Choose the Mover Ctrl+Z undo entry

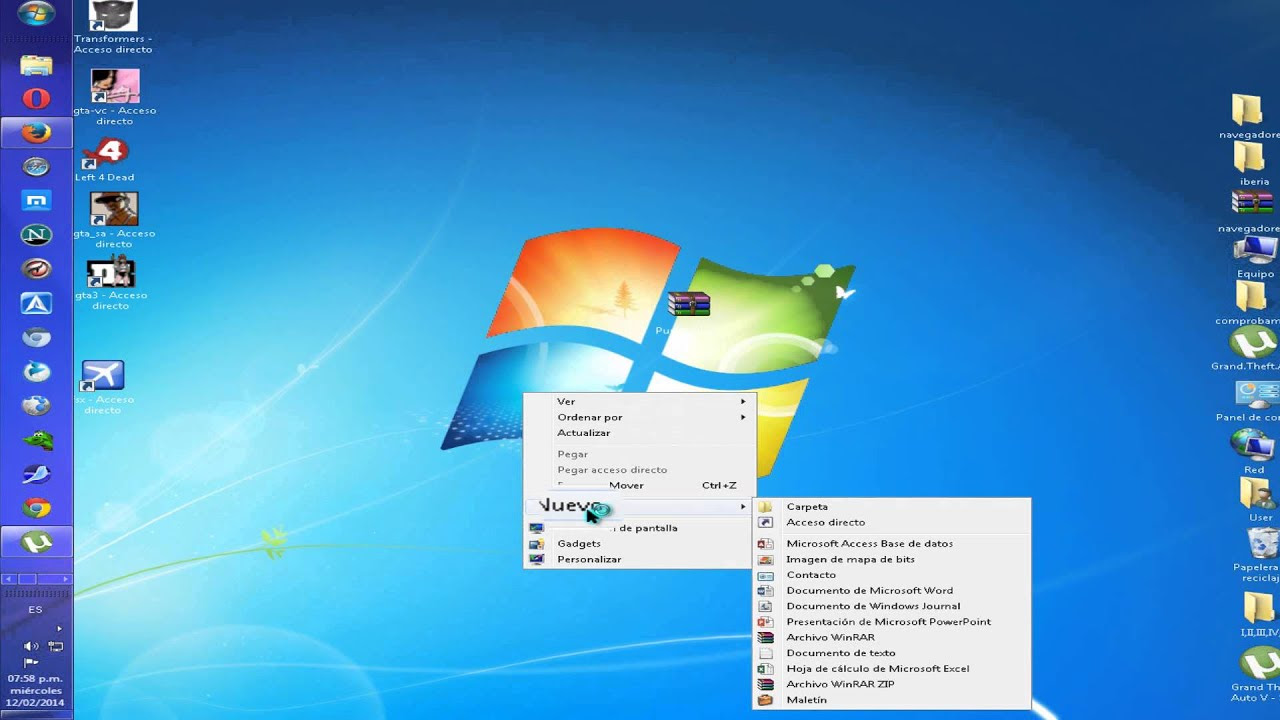click(639, 486)
